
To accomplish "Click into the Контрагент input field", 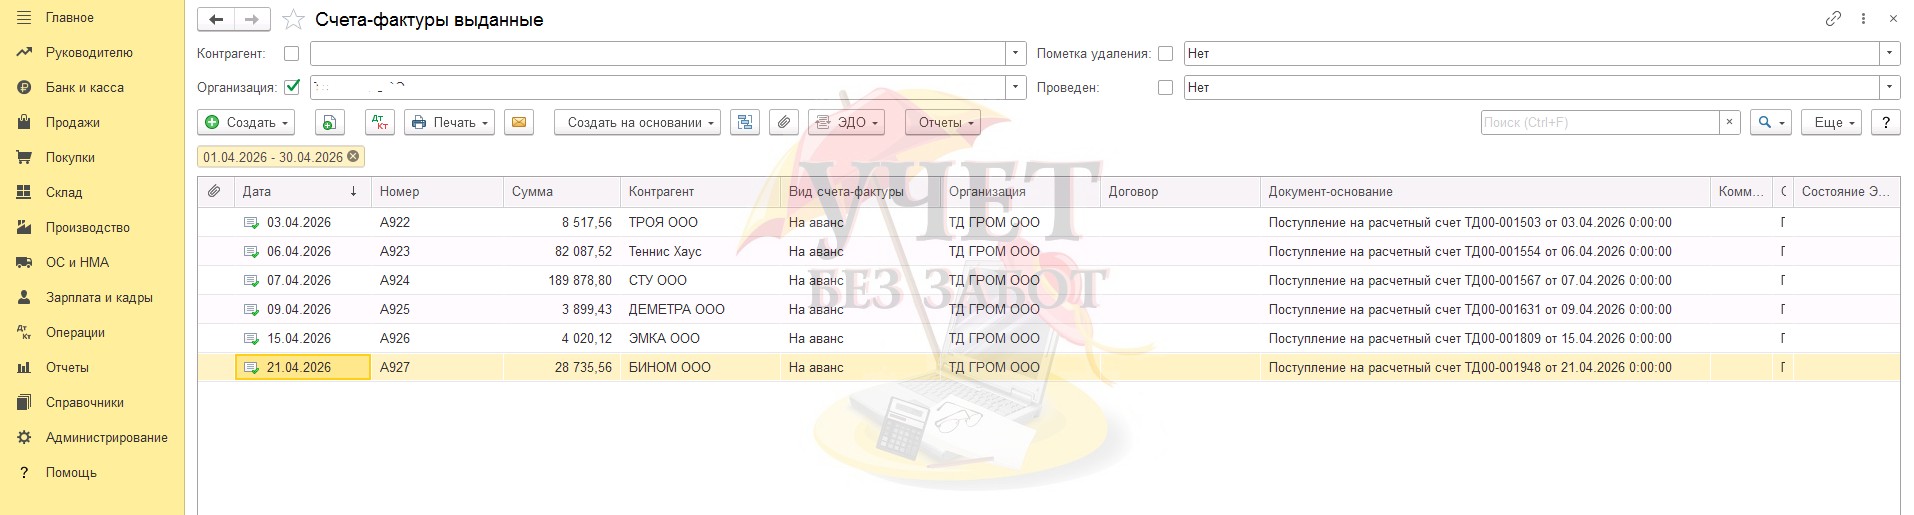I will 658,54.
